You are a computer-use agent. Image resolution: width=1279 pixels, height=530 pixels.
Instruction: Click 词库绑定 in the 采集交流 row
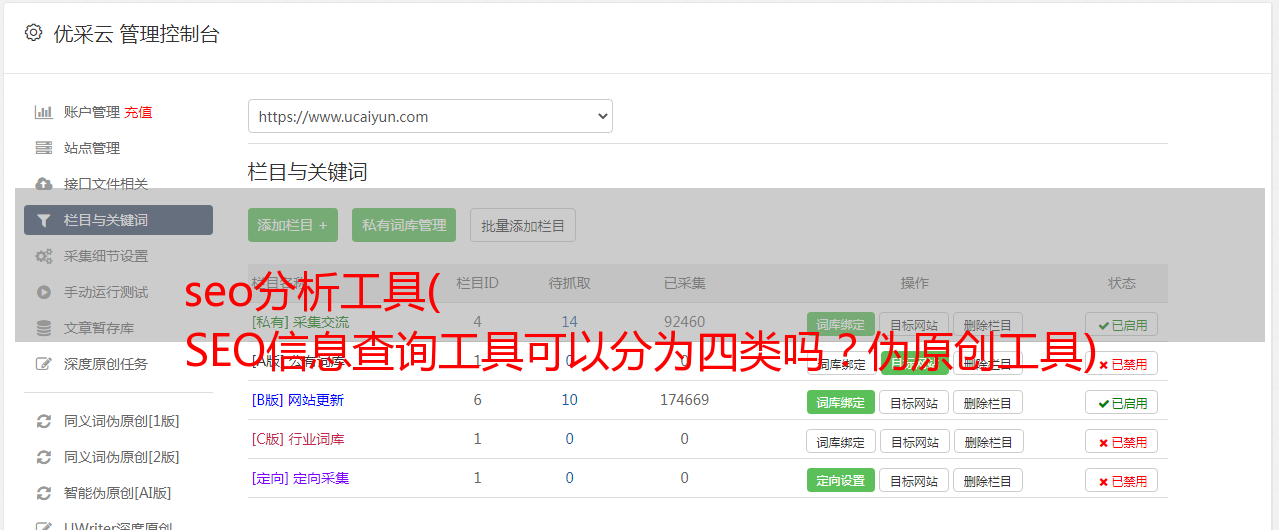841,325
